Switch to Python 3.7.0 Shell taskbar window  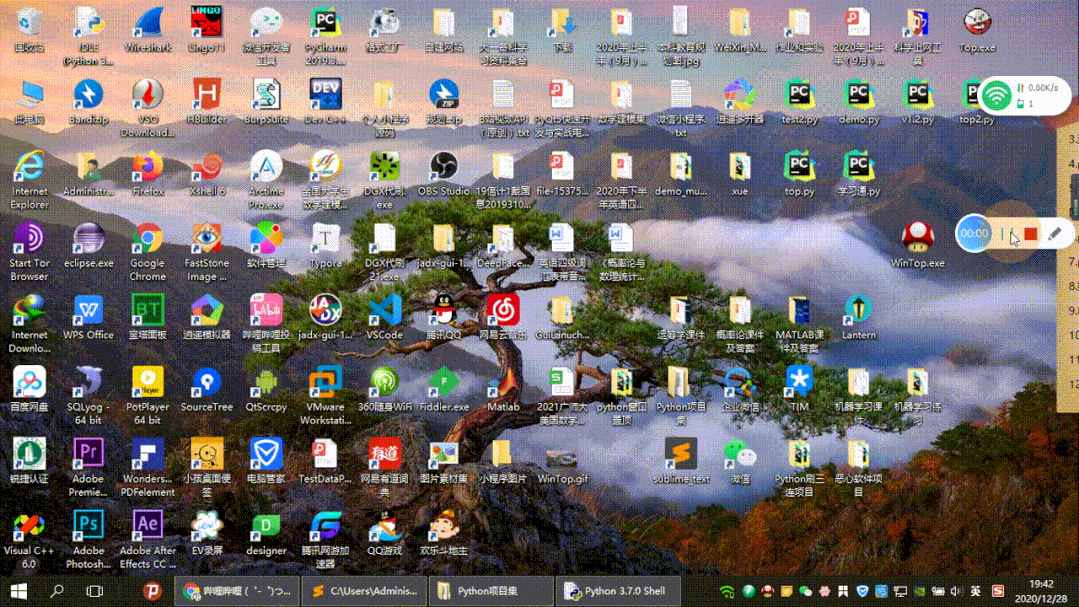[x=617, y=590]
